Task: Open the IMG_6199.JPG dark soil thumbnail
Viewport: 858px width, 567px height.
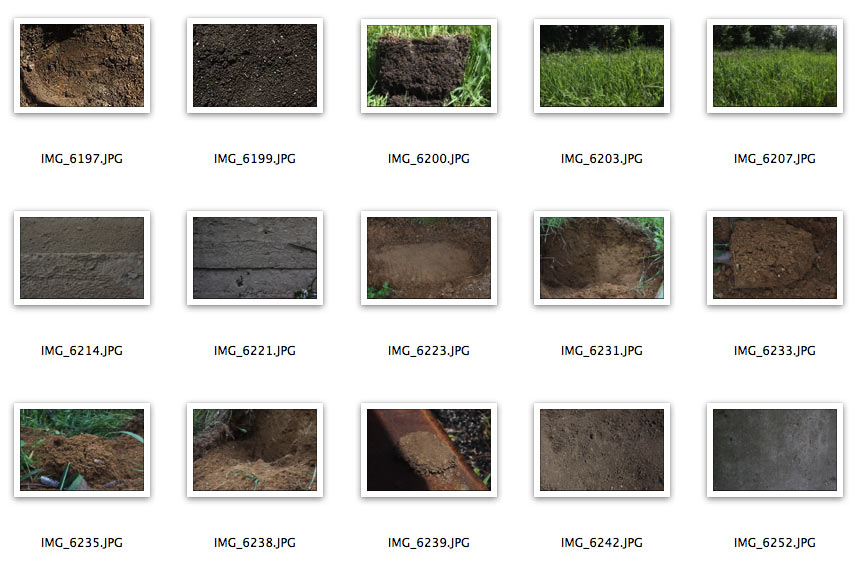Action: (x=255, y=66)
